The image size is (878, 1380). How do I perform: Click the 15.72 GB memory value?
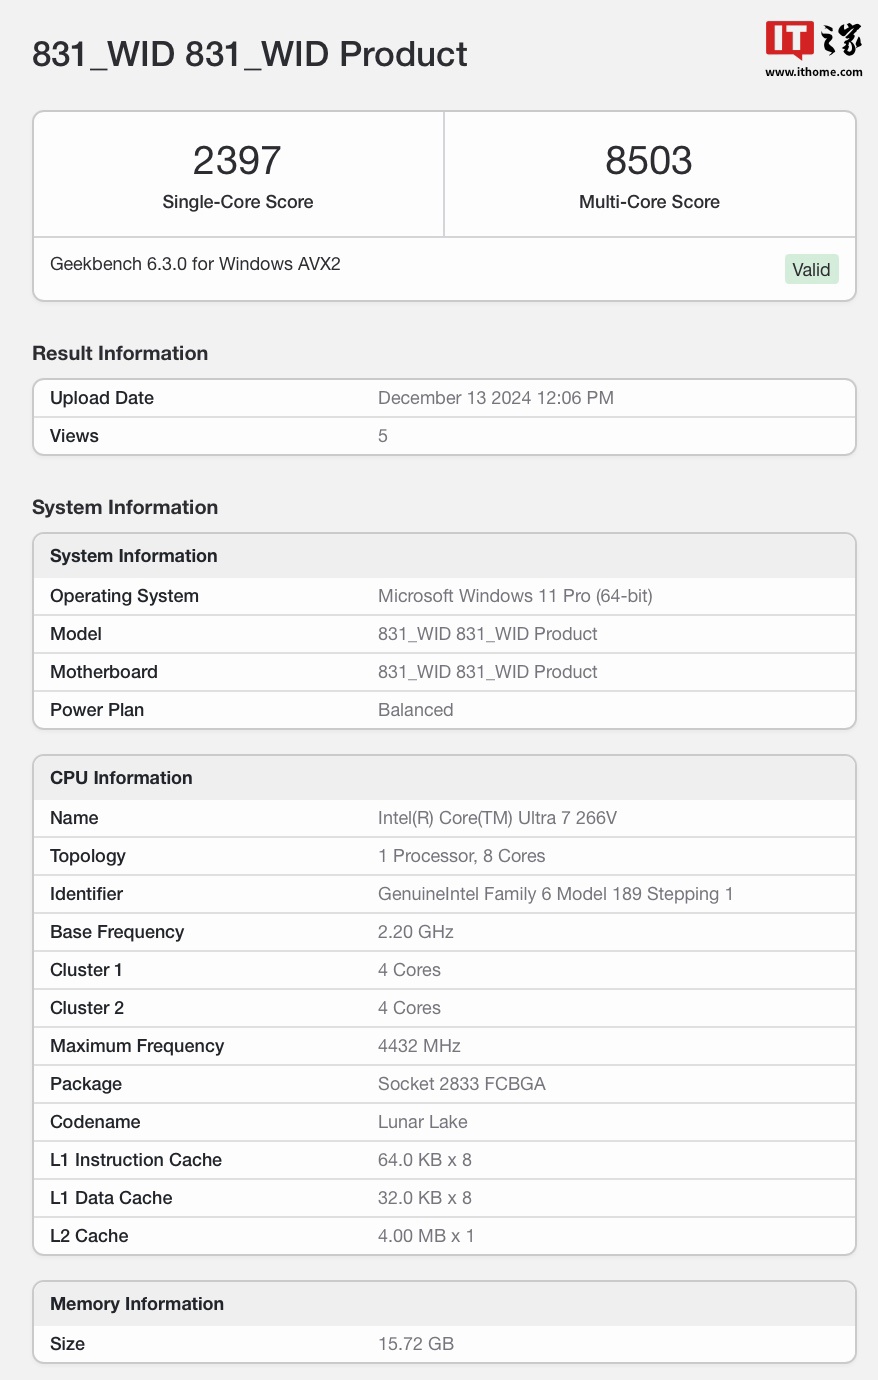[x=416, y=1344]
